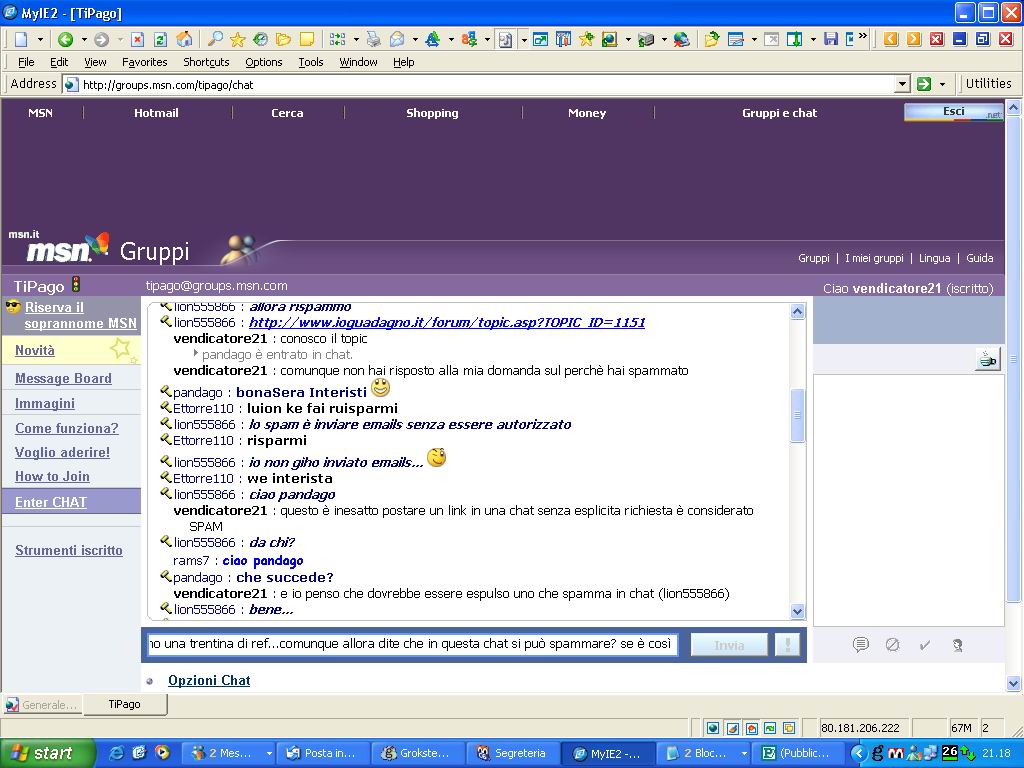Click the page scrollbar up arrow
The image size is (1024, 768).
[x=1014, y=107]
